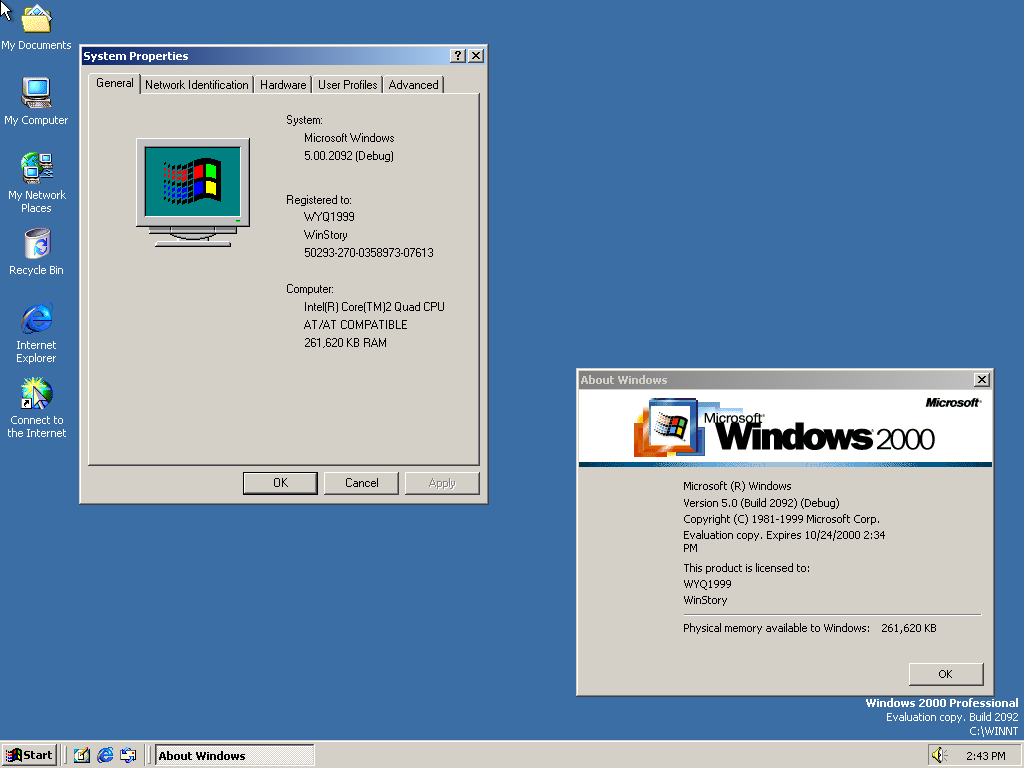
Task: Click OK in System Properties
Action: (x=280, y=483)
